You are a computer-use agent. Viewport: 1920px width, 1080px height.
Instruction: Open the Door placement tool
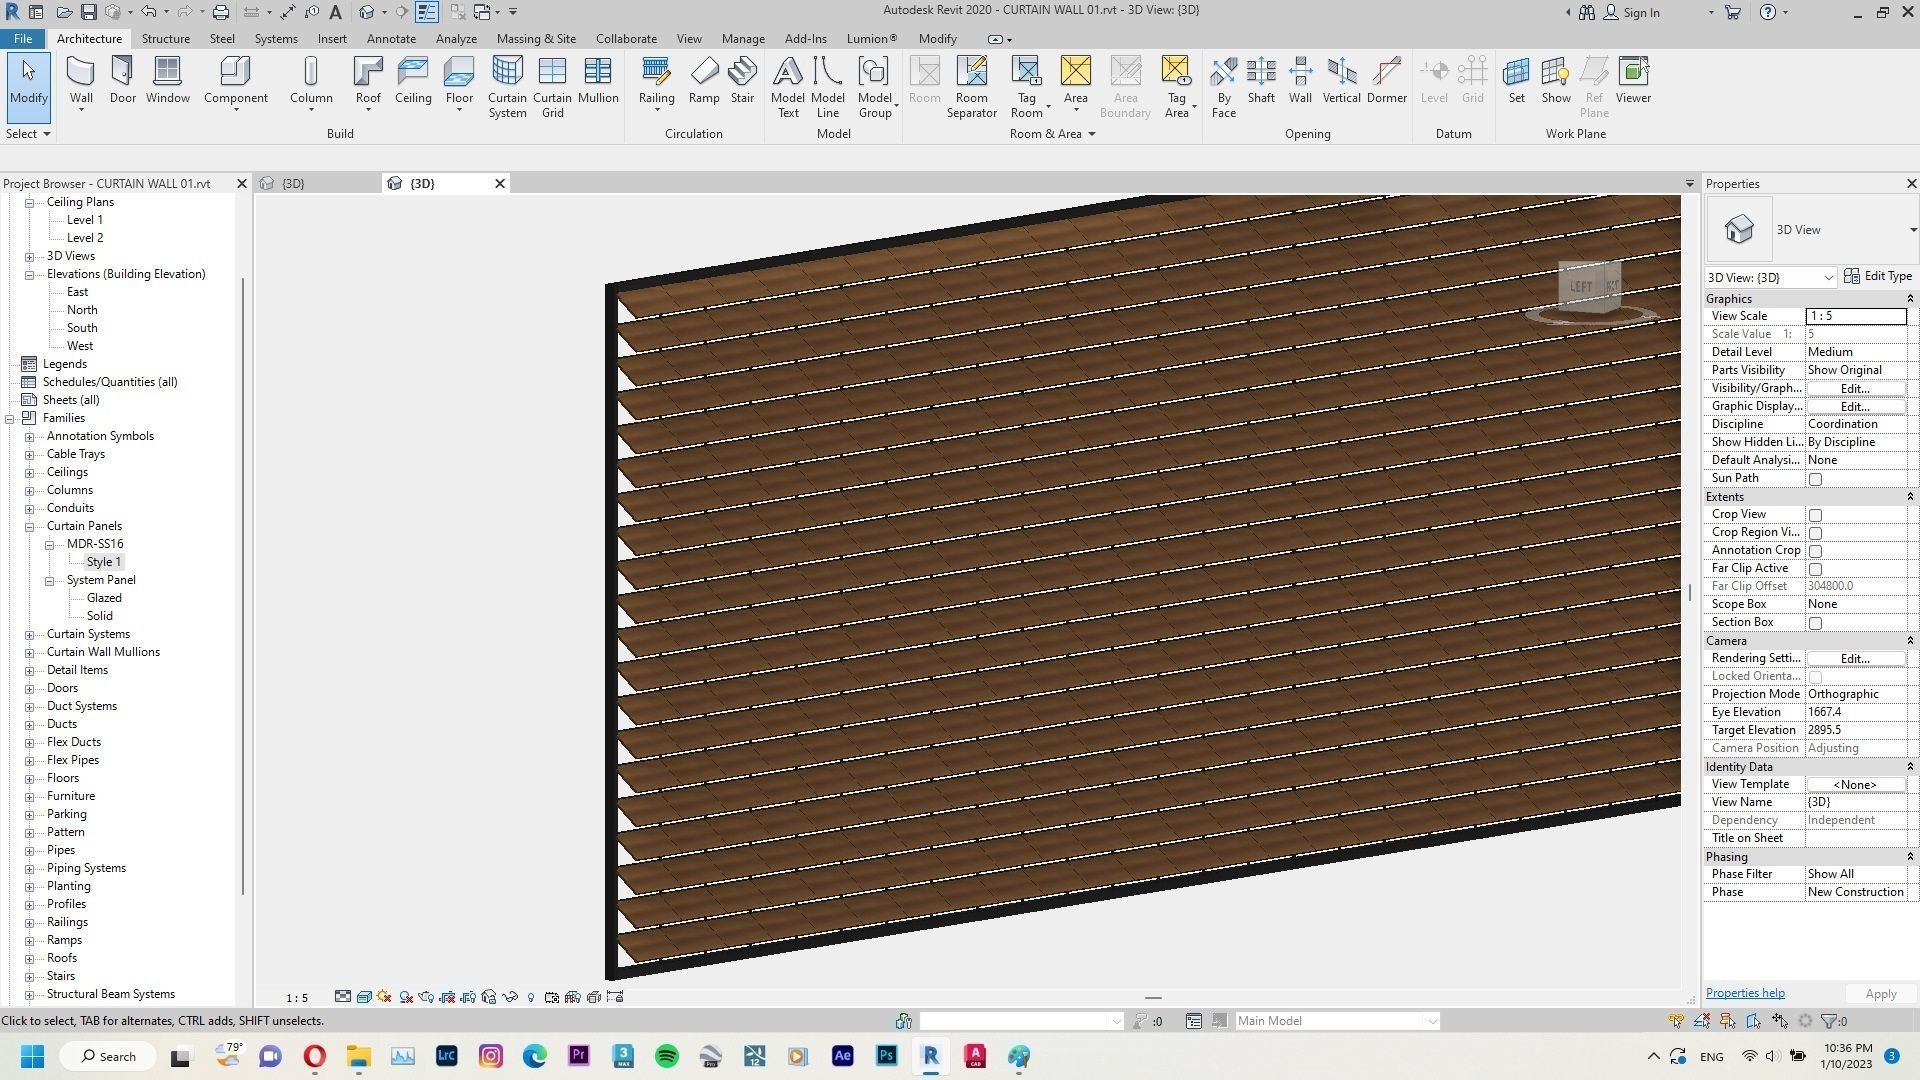coord(122,80)
